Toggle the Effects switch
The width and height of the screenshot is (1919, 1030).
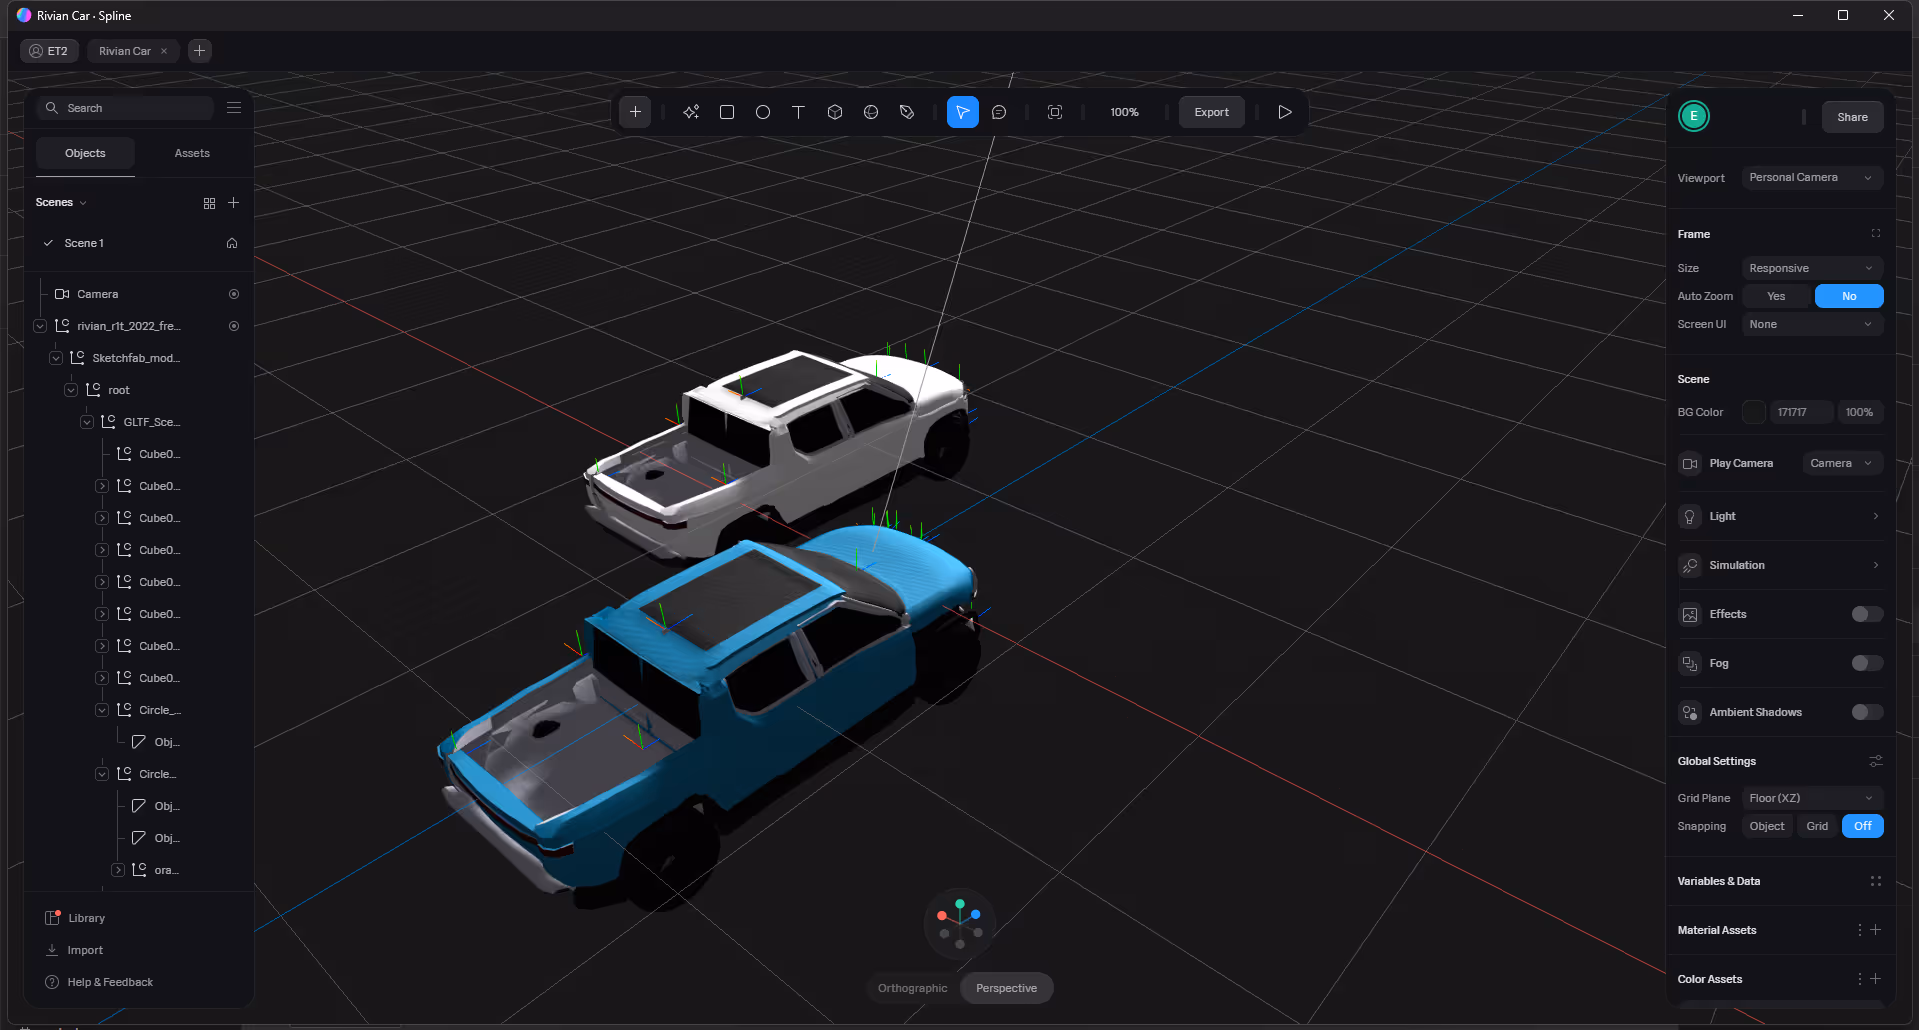click(1867, 614)
